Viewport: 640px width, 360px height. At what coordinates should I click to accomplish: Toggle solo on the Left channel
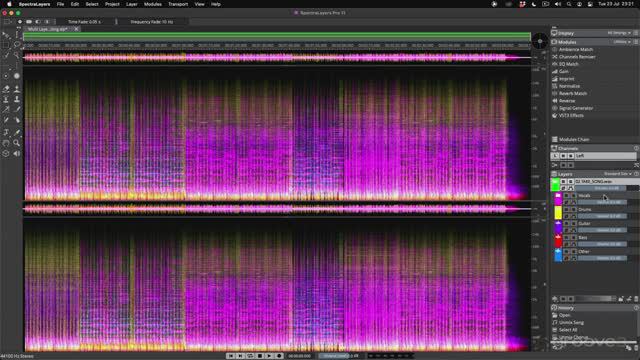point(571,156)
